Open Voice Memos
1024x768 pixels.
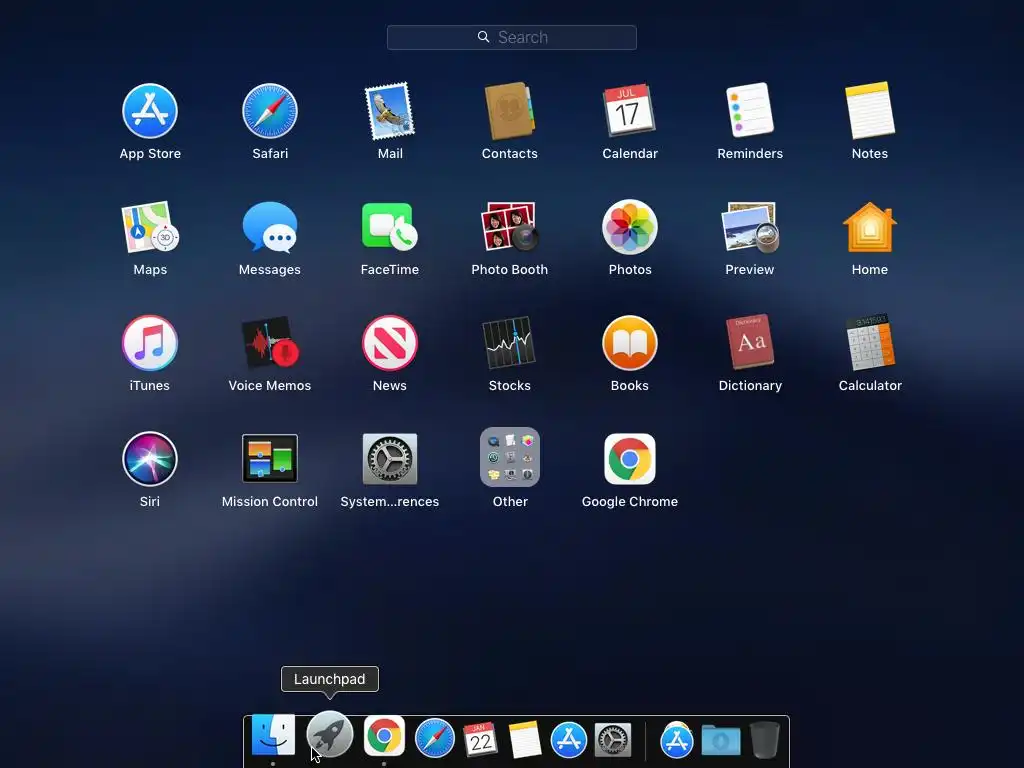(270, 343)
